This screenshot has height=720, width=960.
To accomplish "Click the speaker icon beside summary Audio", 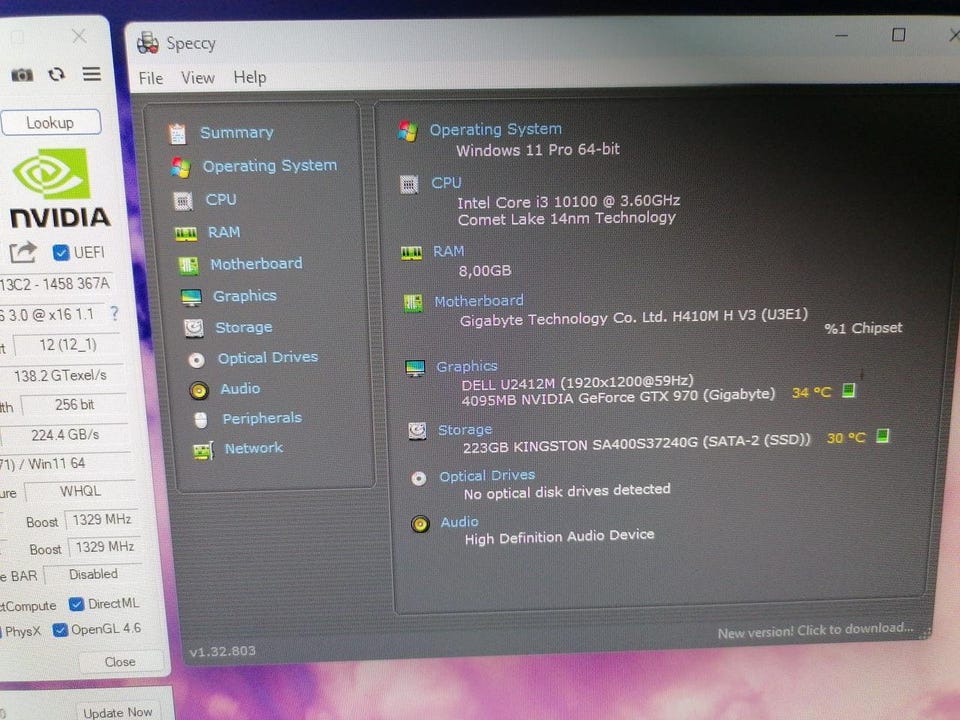I will [421, 524].
